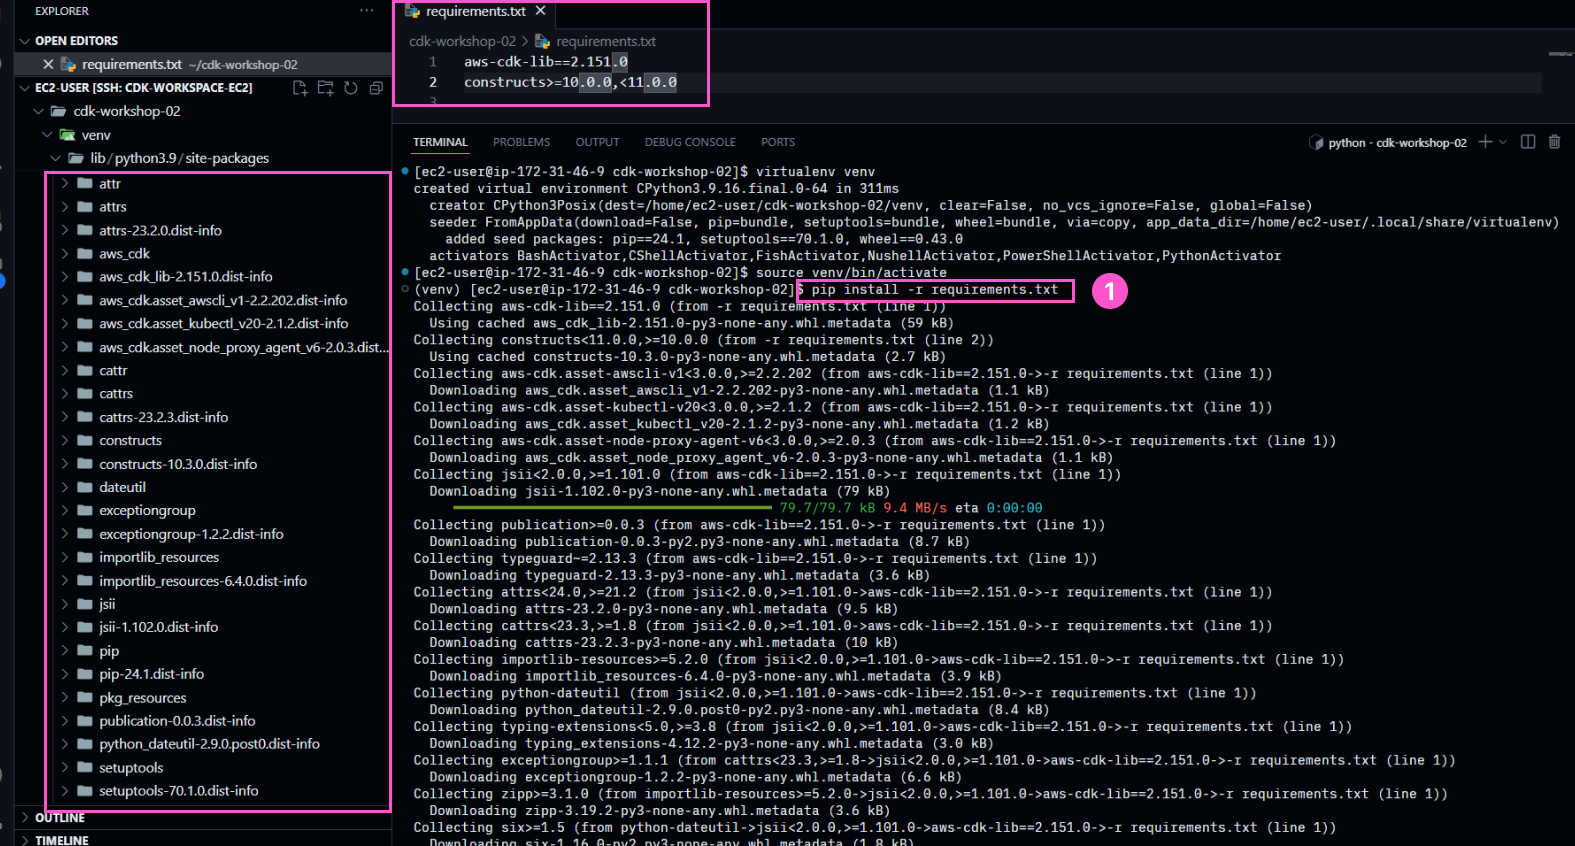Open the cattrs folder

[116, 394]
